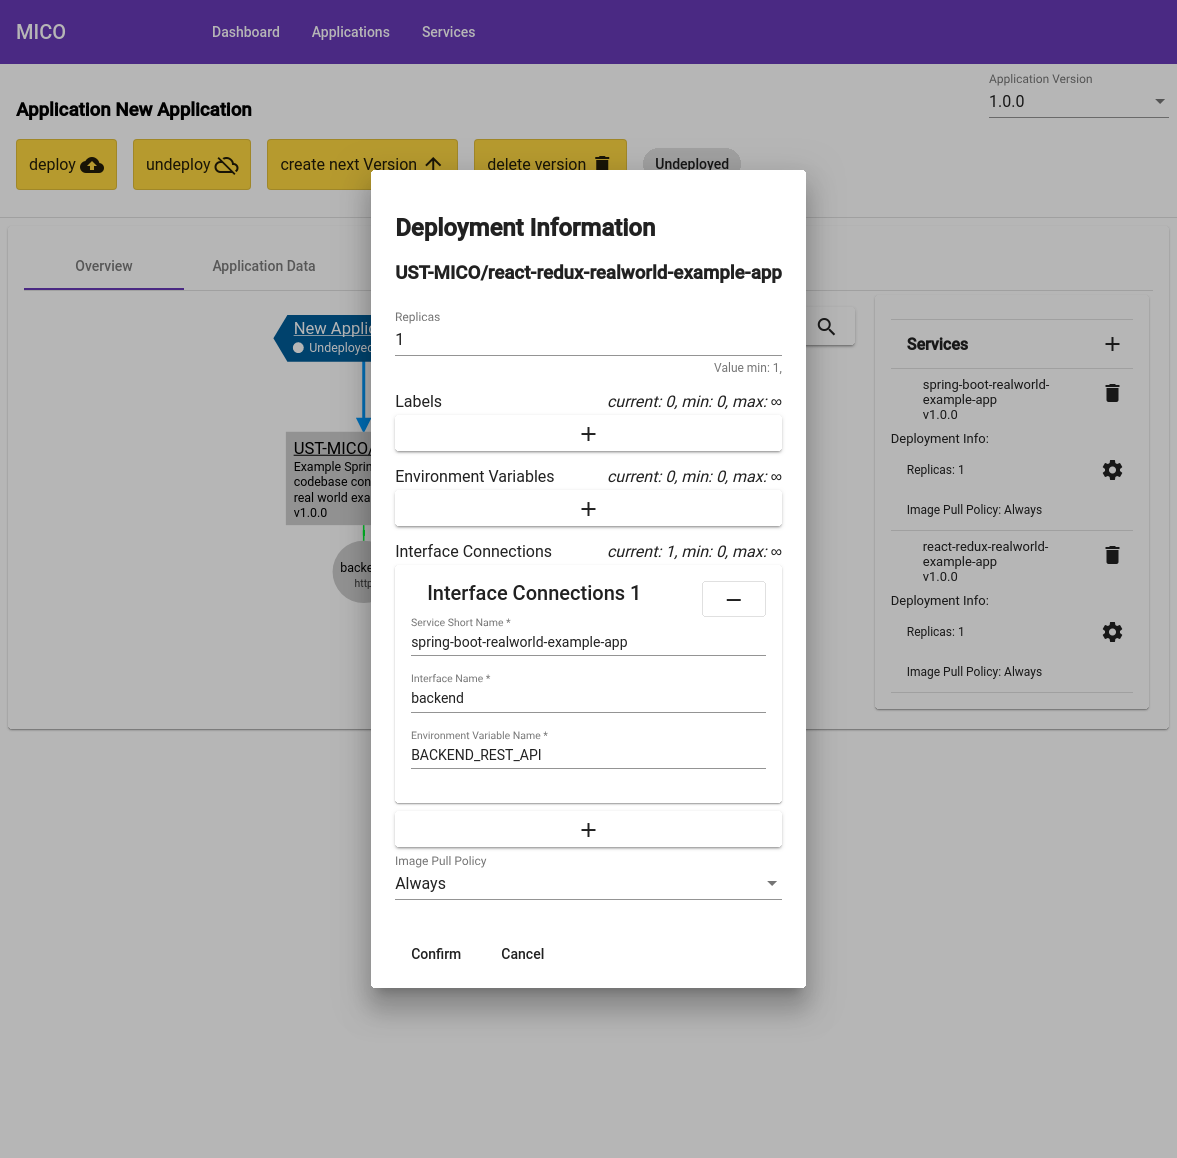Viewport: 1177px width, 1158px height.
Task: Click create next Version button
Action: pyautogui.click(x=362, y=164)
